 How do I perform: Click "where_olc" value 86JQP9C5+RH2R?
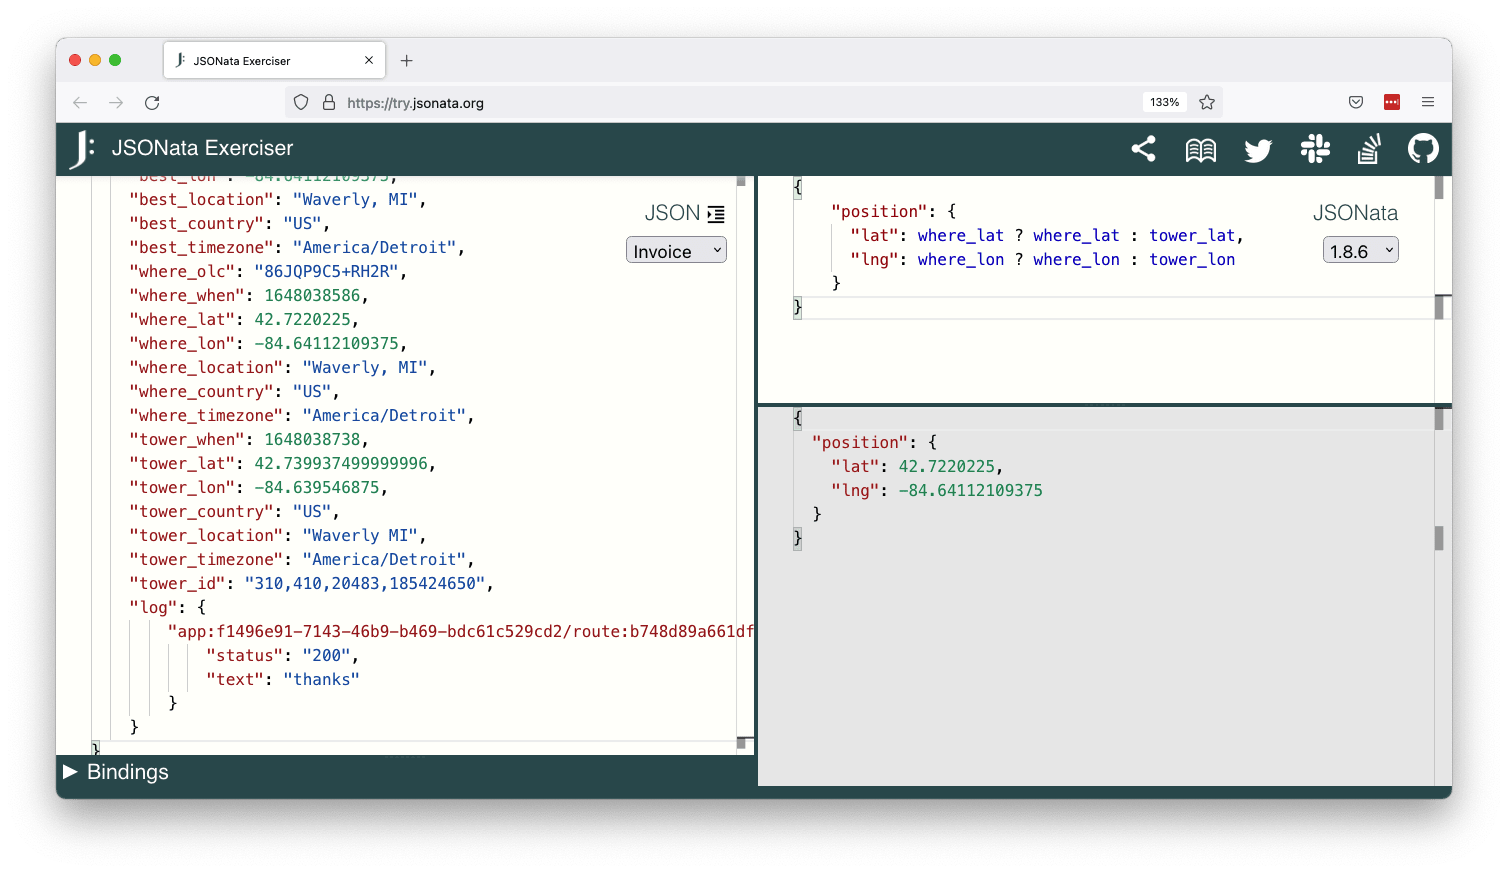coord(326,272)
